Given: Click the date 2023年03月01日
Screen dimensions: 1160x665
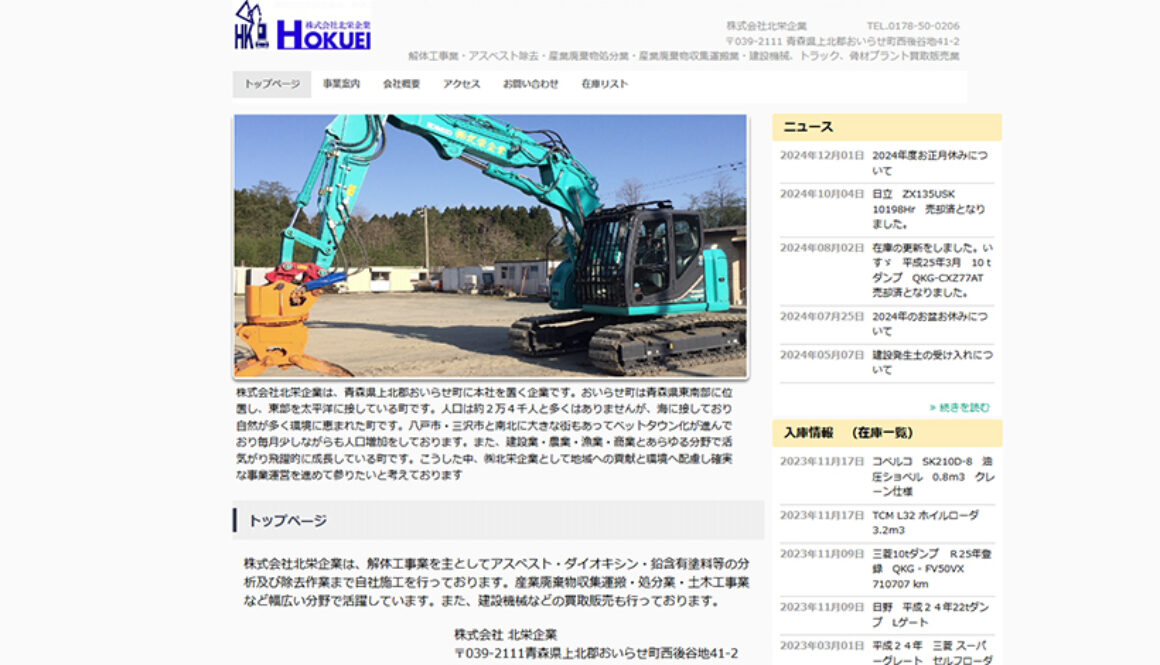Looking at the screenshot, I should (x=822, y=646).
